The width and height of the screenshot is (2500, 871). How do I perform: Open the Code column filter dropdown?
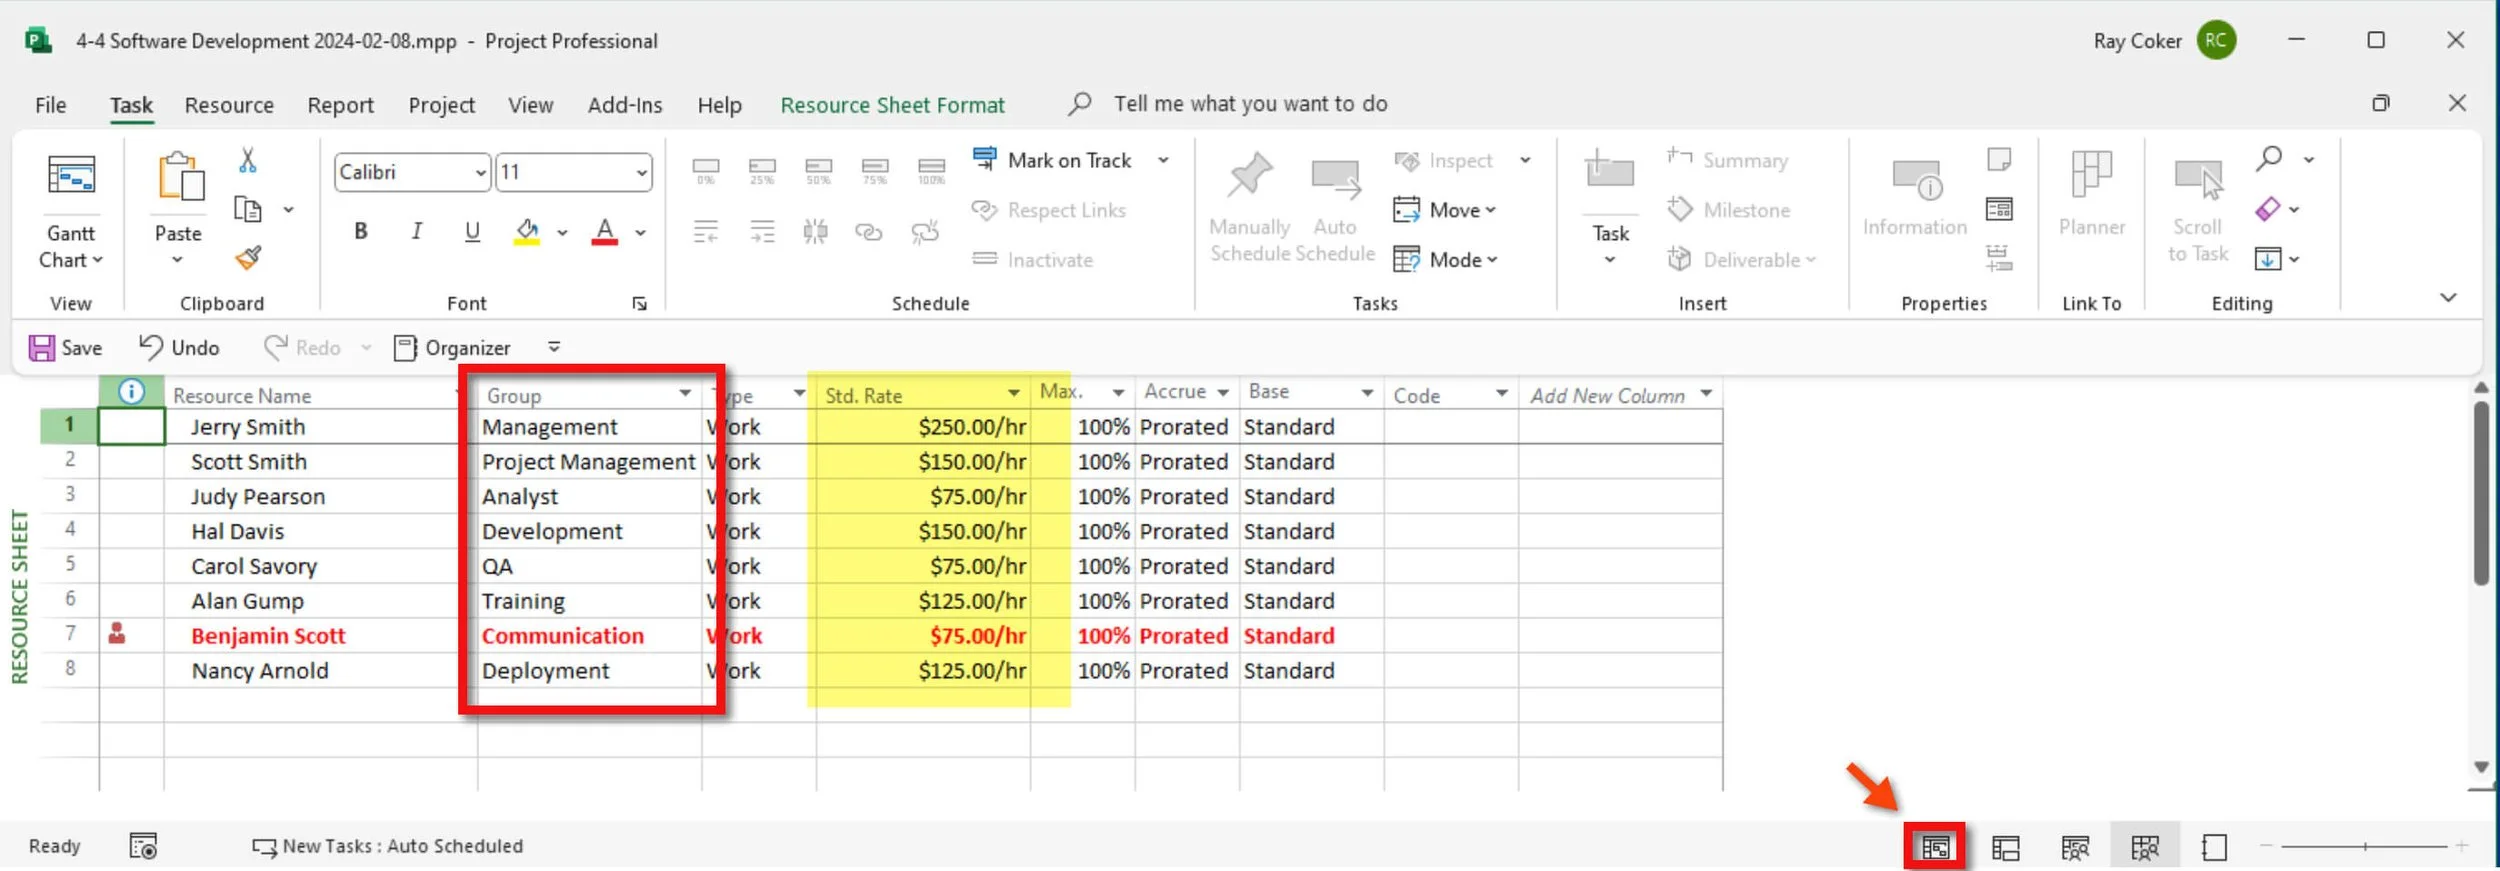(x=1501, y=393)
